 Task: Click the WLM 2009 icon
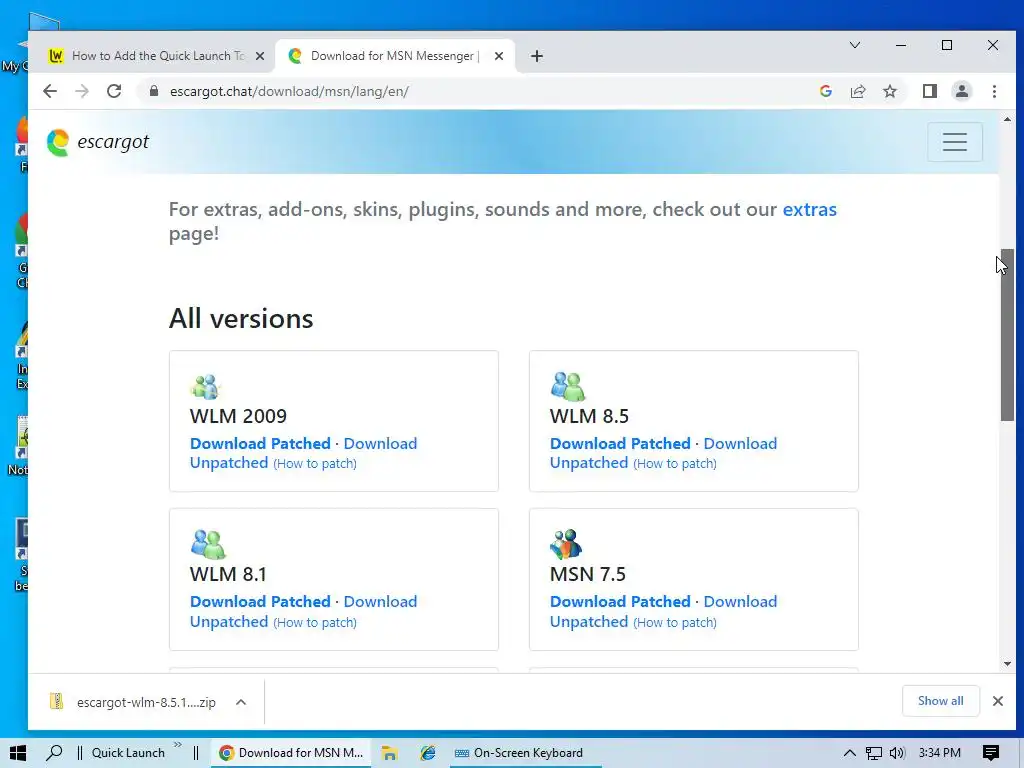[205, 387]
